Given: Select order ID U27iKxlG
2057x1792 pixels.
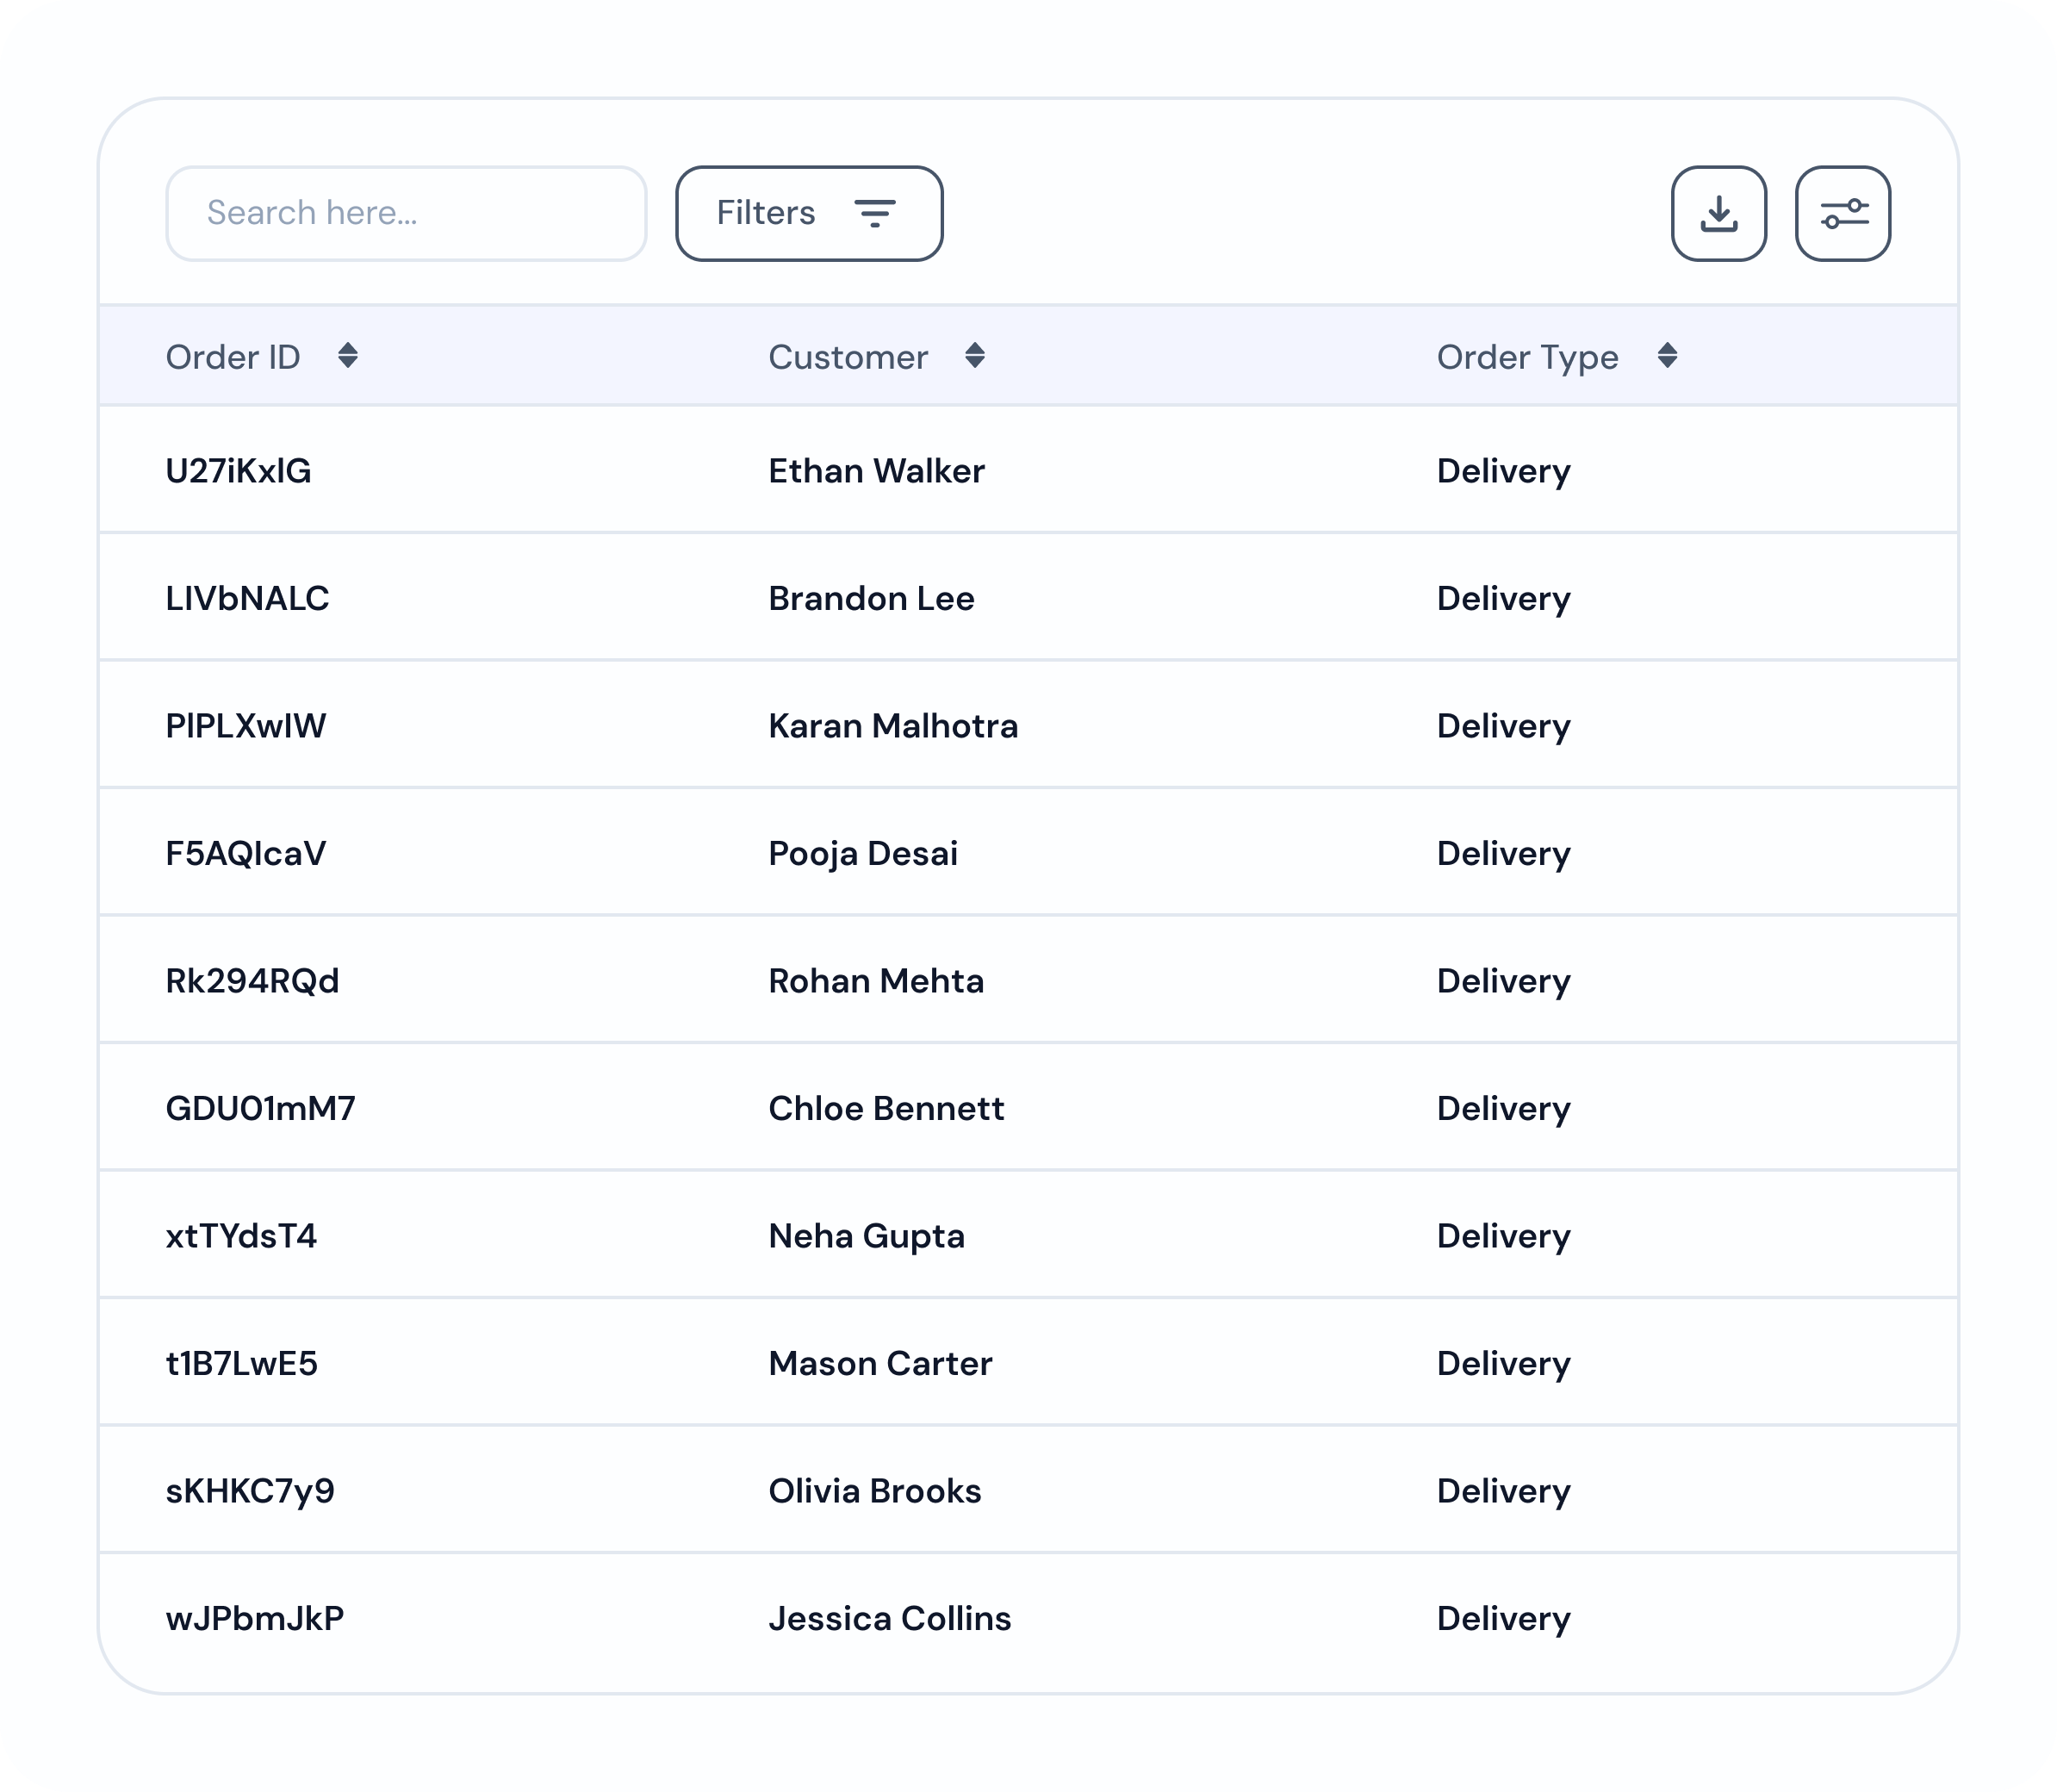Looking at the screenshot, I should (238, 471).
